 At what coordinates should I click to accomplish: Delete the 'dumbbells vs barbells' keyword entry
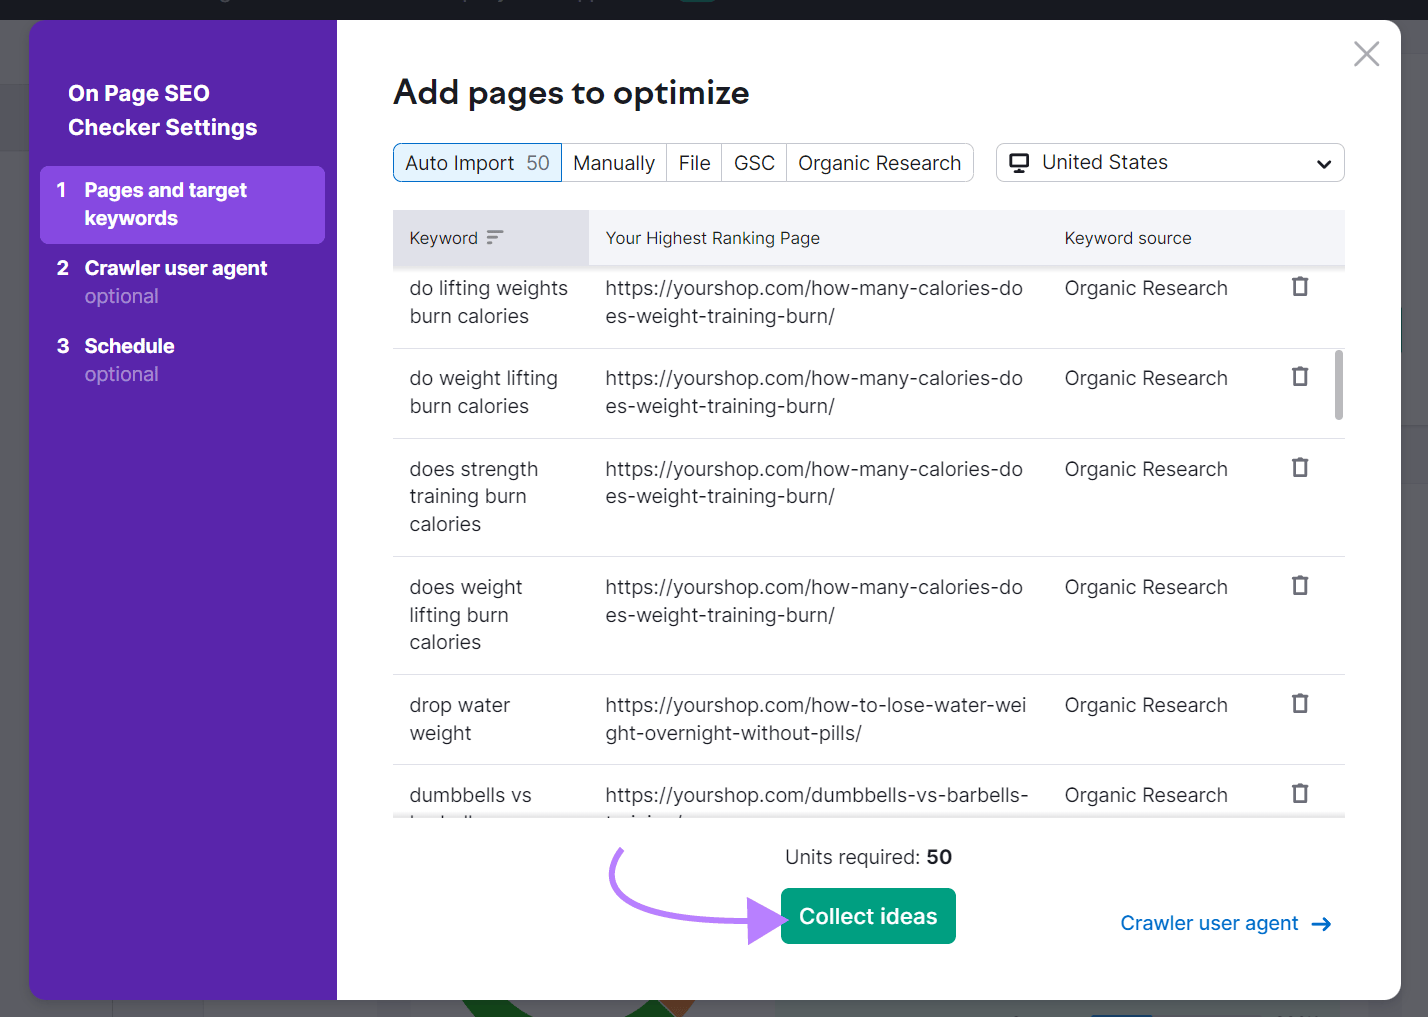(x=1299, y=793)
